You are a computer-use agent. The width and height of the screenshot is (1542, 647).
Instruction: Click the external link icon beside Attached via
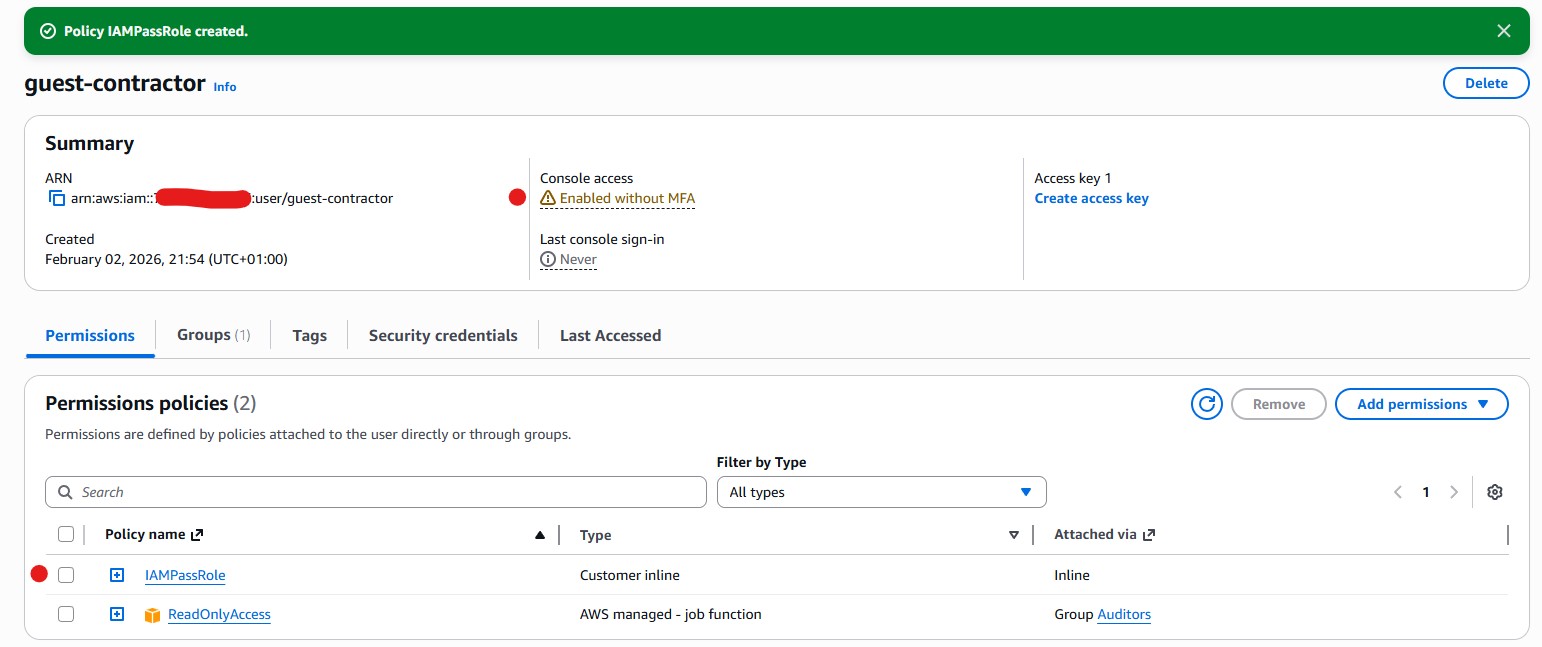click(1149, 535)
